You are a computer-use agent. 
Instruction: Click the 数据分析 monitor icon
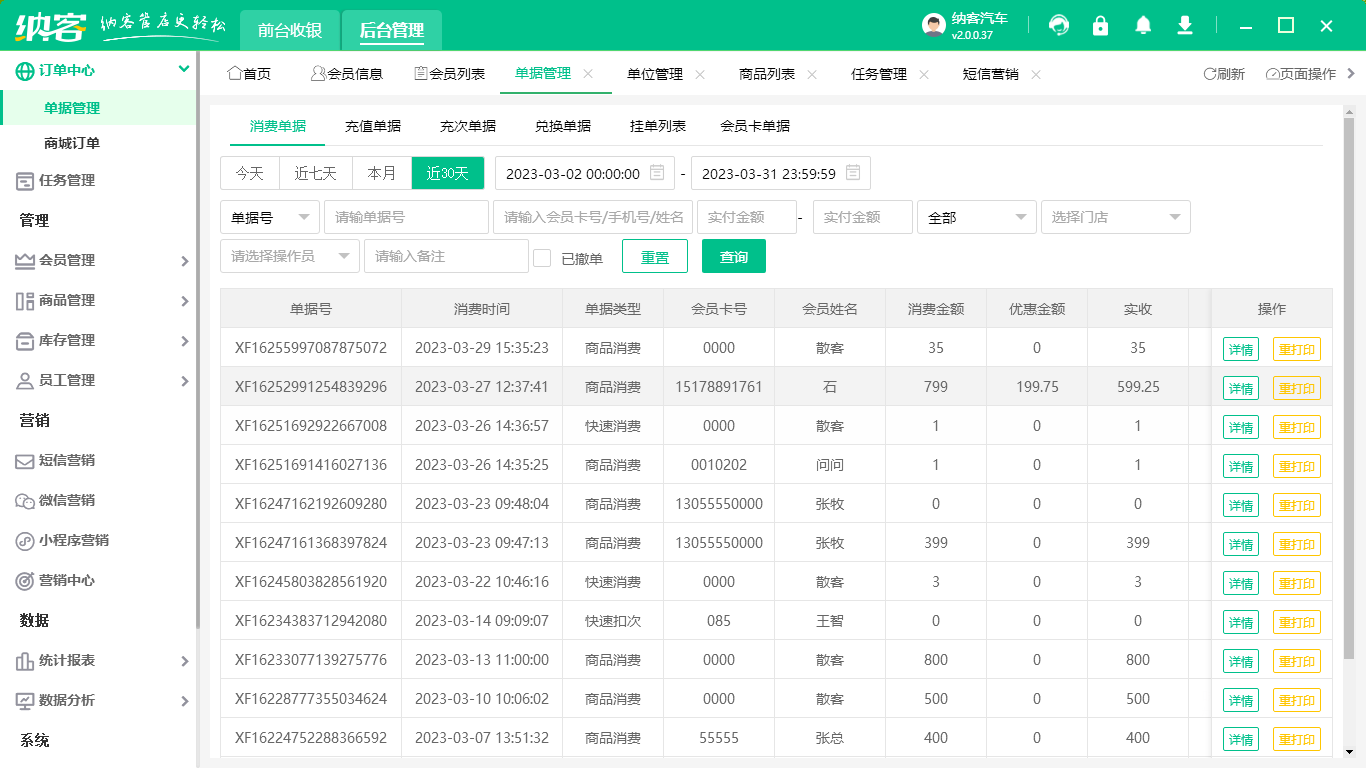tap(25, 700)
